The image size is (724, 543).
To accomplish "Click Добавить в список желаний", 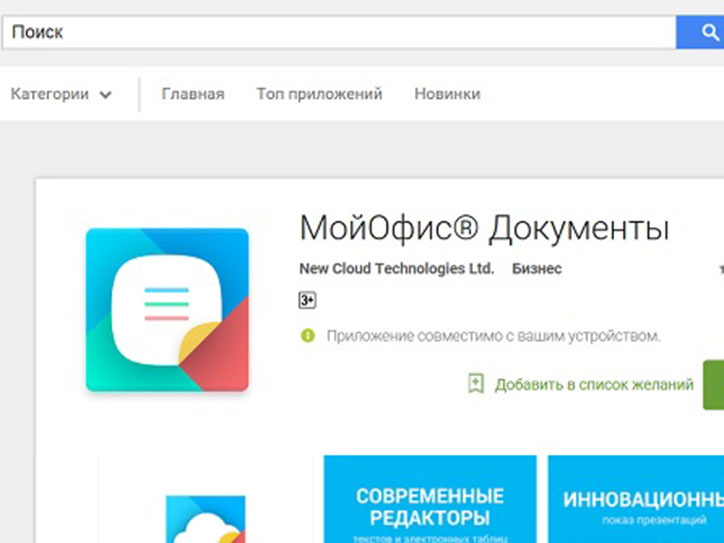I will coord(594,385).
